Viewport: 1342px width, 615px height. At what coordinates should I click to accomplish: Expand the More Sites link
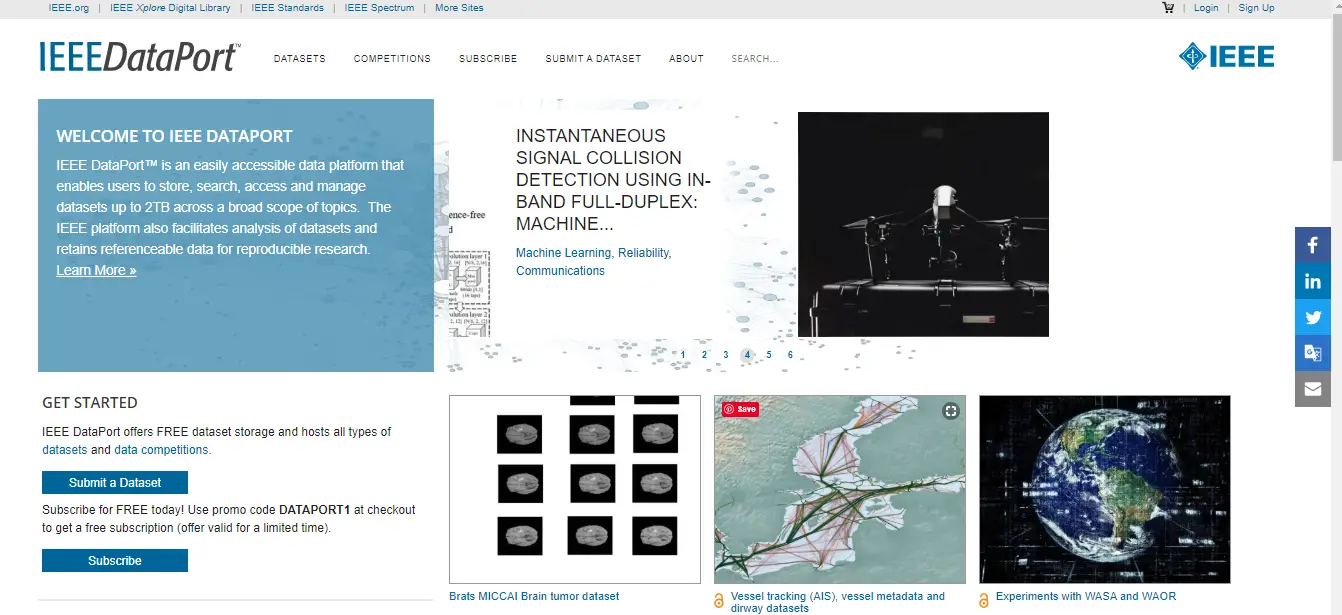pyautogui.click(x=459, y=8)
